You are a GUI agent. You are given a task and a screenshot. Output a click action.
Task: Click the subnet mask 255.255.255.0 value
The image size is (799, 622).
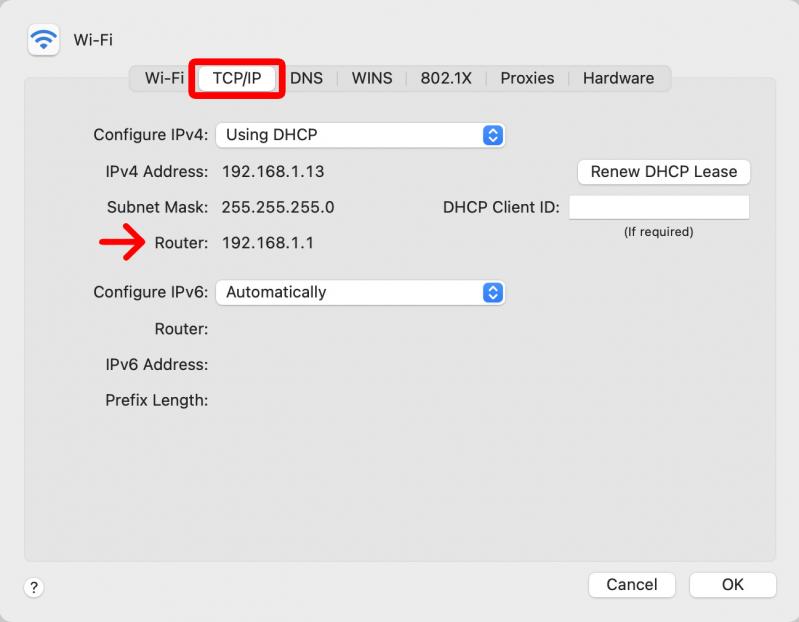278,207
